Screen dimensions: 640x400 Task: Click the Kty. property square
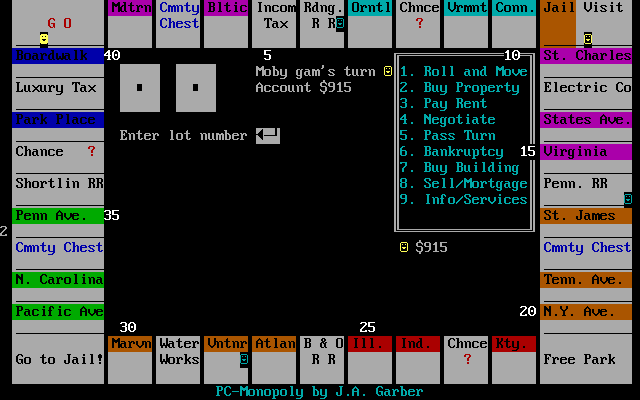(514, 360)
